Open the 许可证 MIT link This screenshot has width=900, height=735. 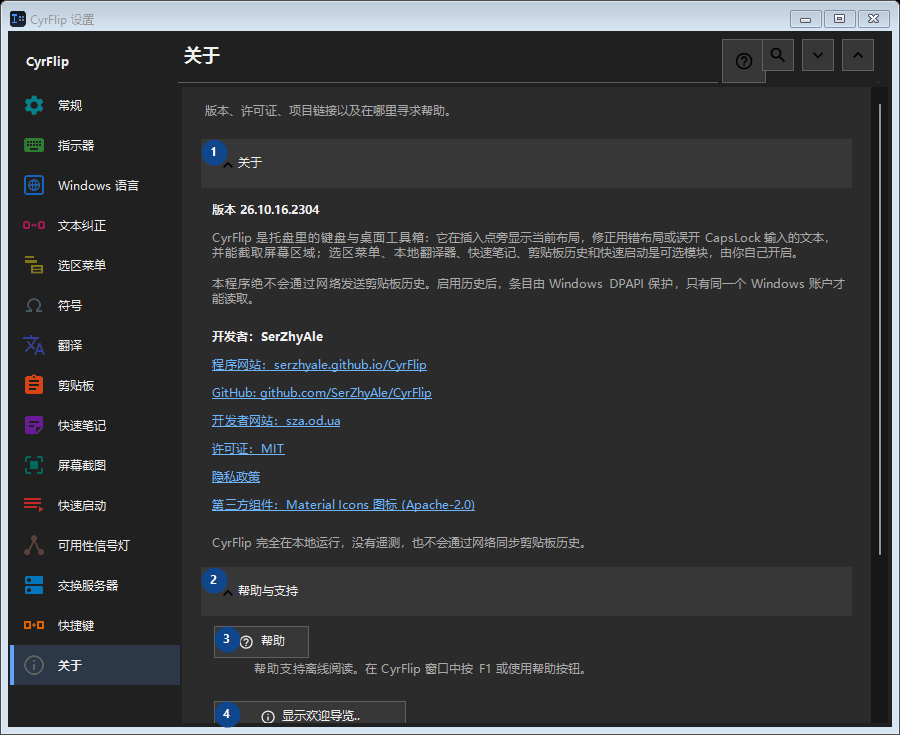click(x=248, y=449)
